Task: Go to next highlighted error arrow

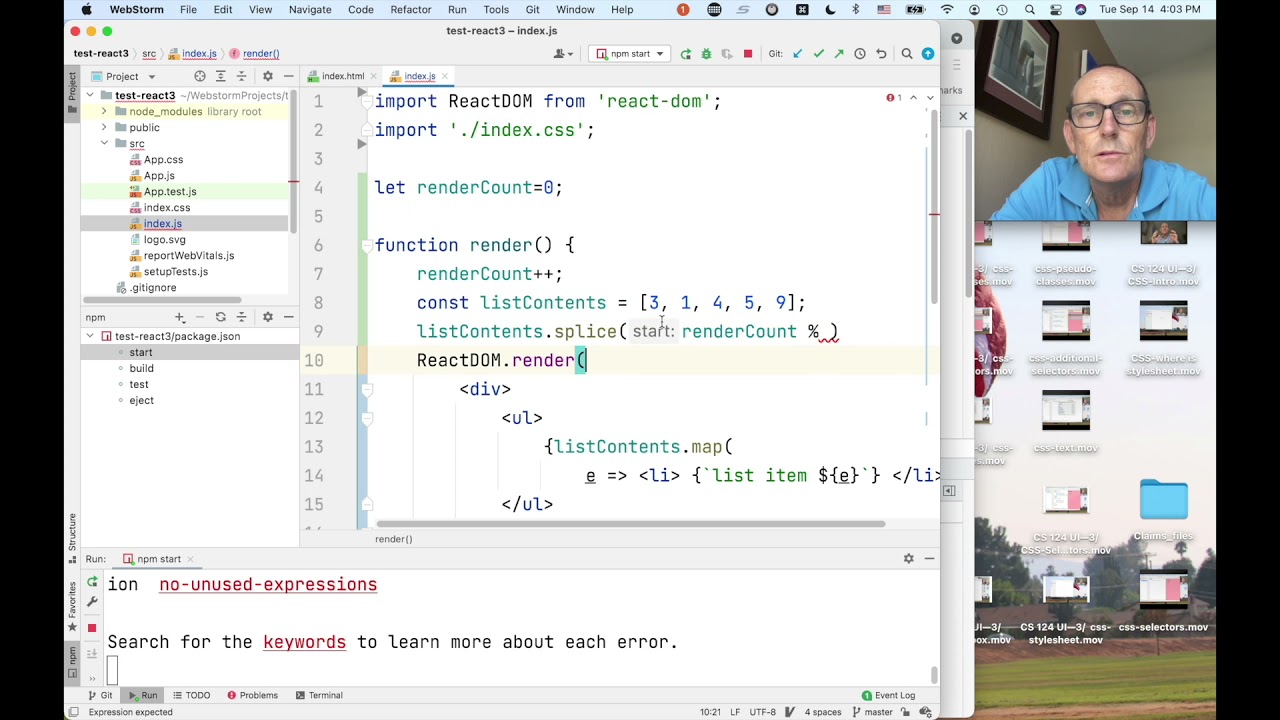Action: (x=930, y=98)
